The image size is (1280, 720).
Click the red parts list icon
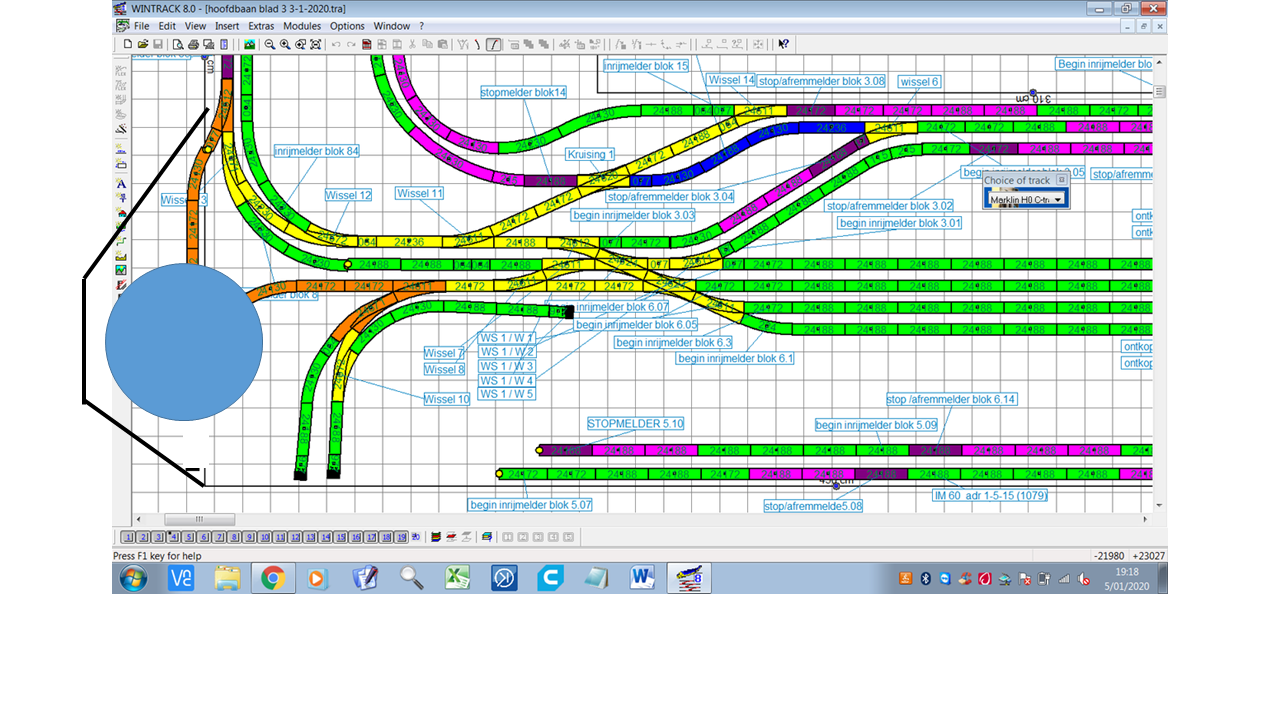367,44
